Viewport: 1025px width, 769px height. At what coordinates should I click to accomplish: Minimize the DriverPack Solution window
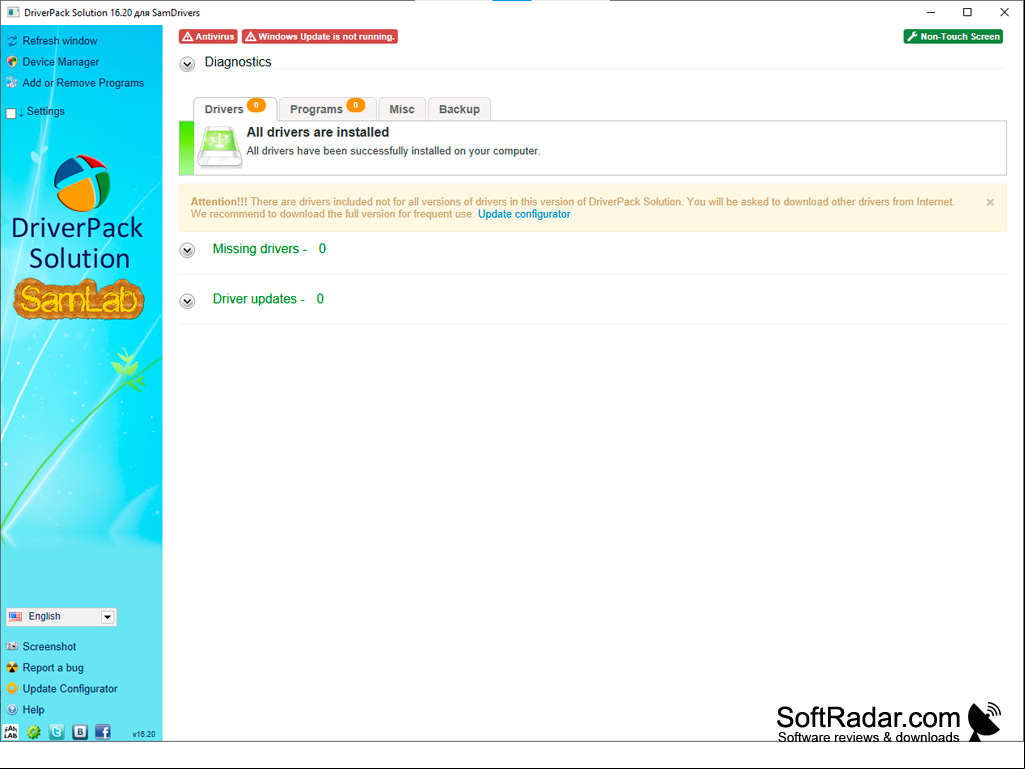(931, 12)
